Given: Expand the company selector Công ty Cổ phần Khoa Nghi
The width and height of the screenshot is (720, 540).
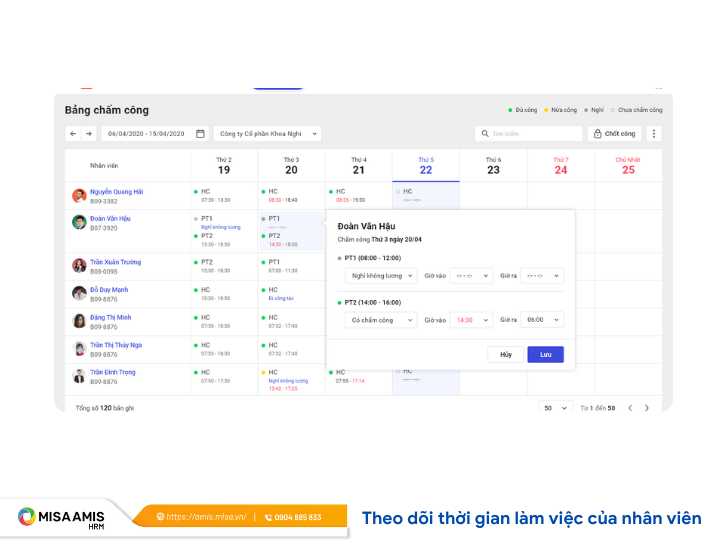Looking at the screenshot, I should coord(267,133).
